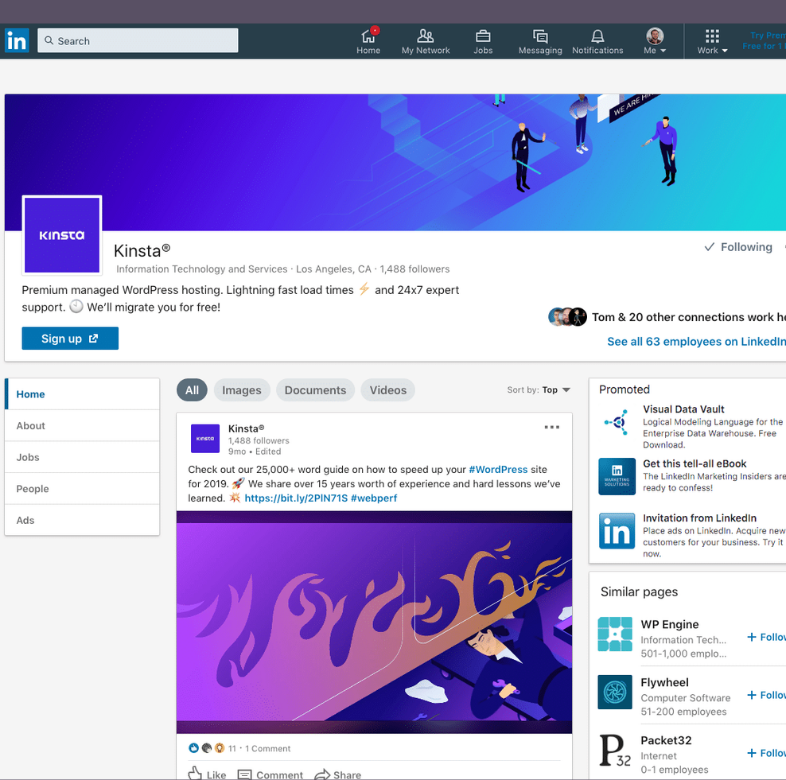Click the Flywheel logo icon
This screenshot has height=780, width=786.
[x=615, y=692]
